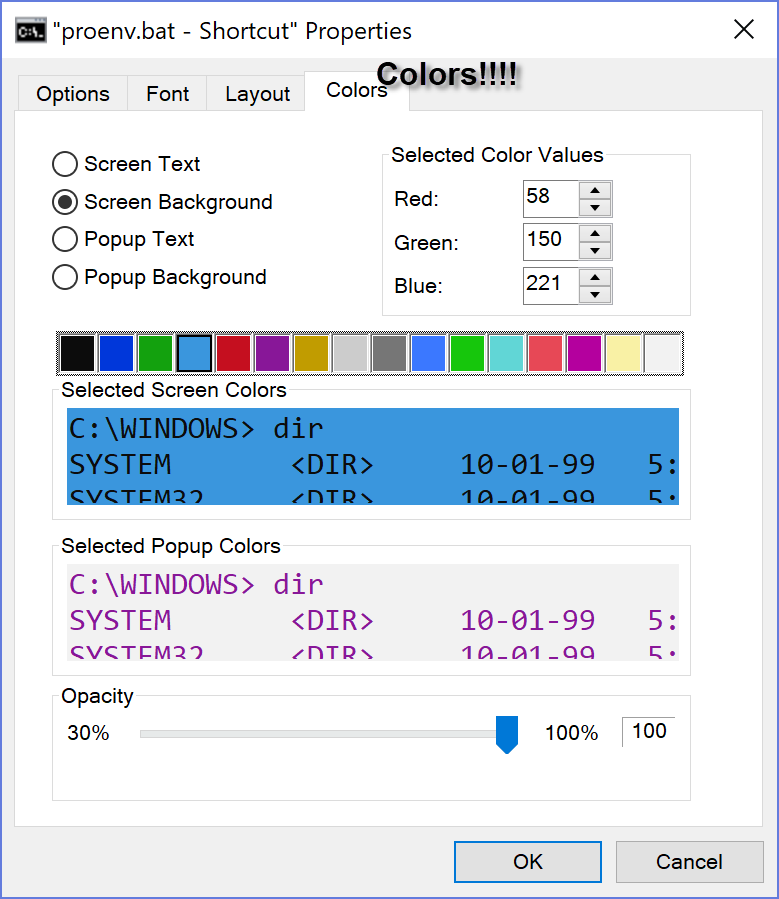
Task: Switch to the Colors tab
Action: [357, 90]
